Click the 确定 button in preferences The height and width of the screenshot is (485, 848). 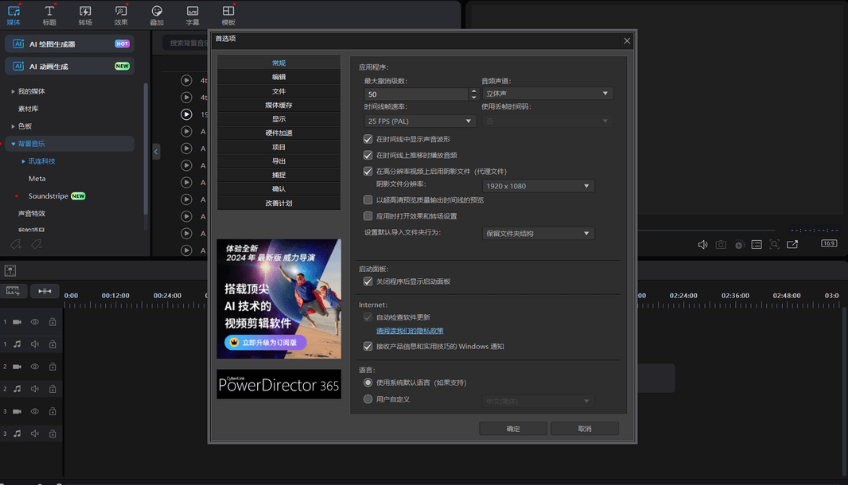[513, 428]
